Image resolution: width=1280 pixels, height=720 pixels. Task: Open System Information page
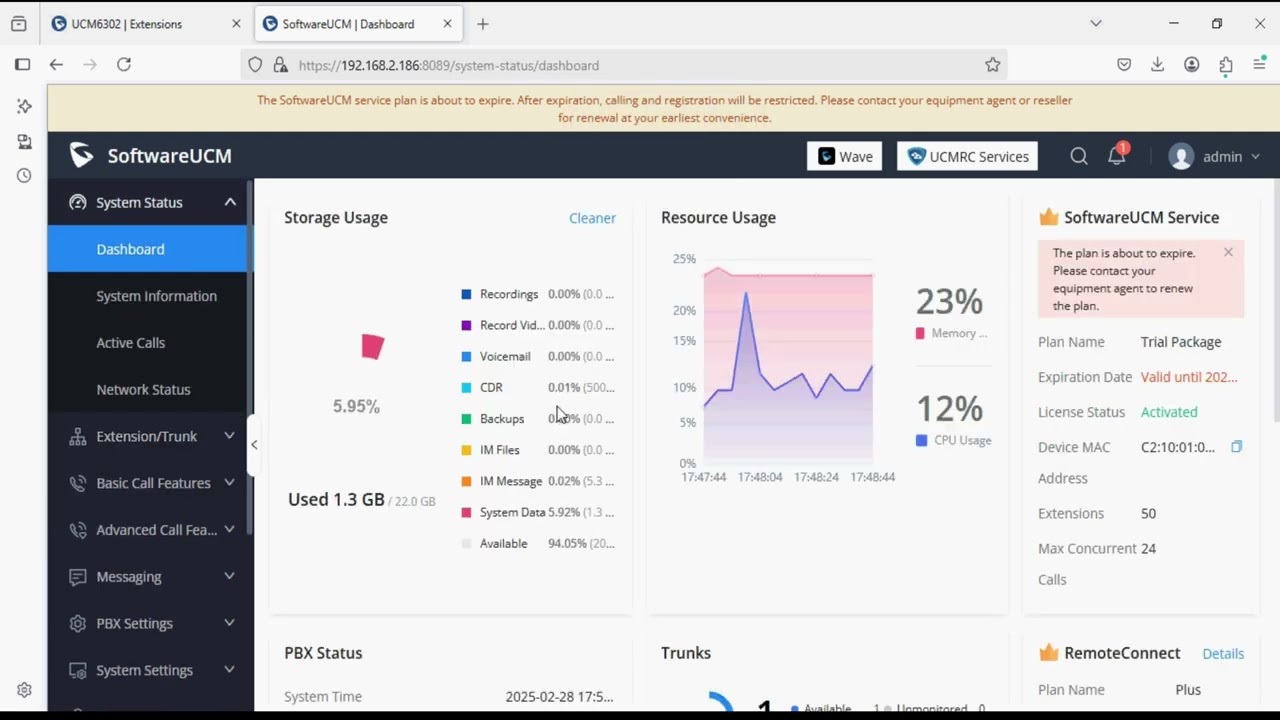pyautogui.click(x=150, y=296)
